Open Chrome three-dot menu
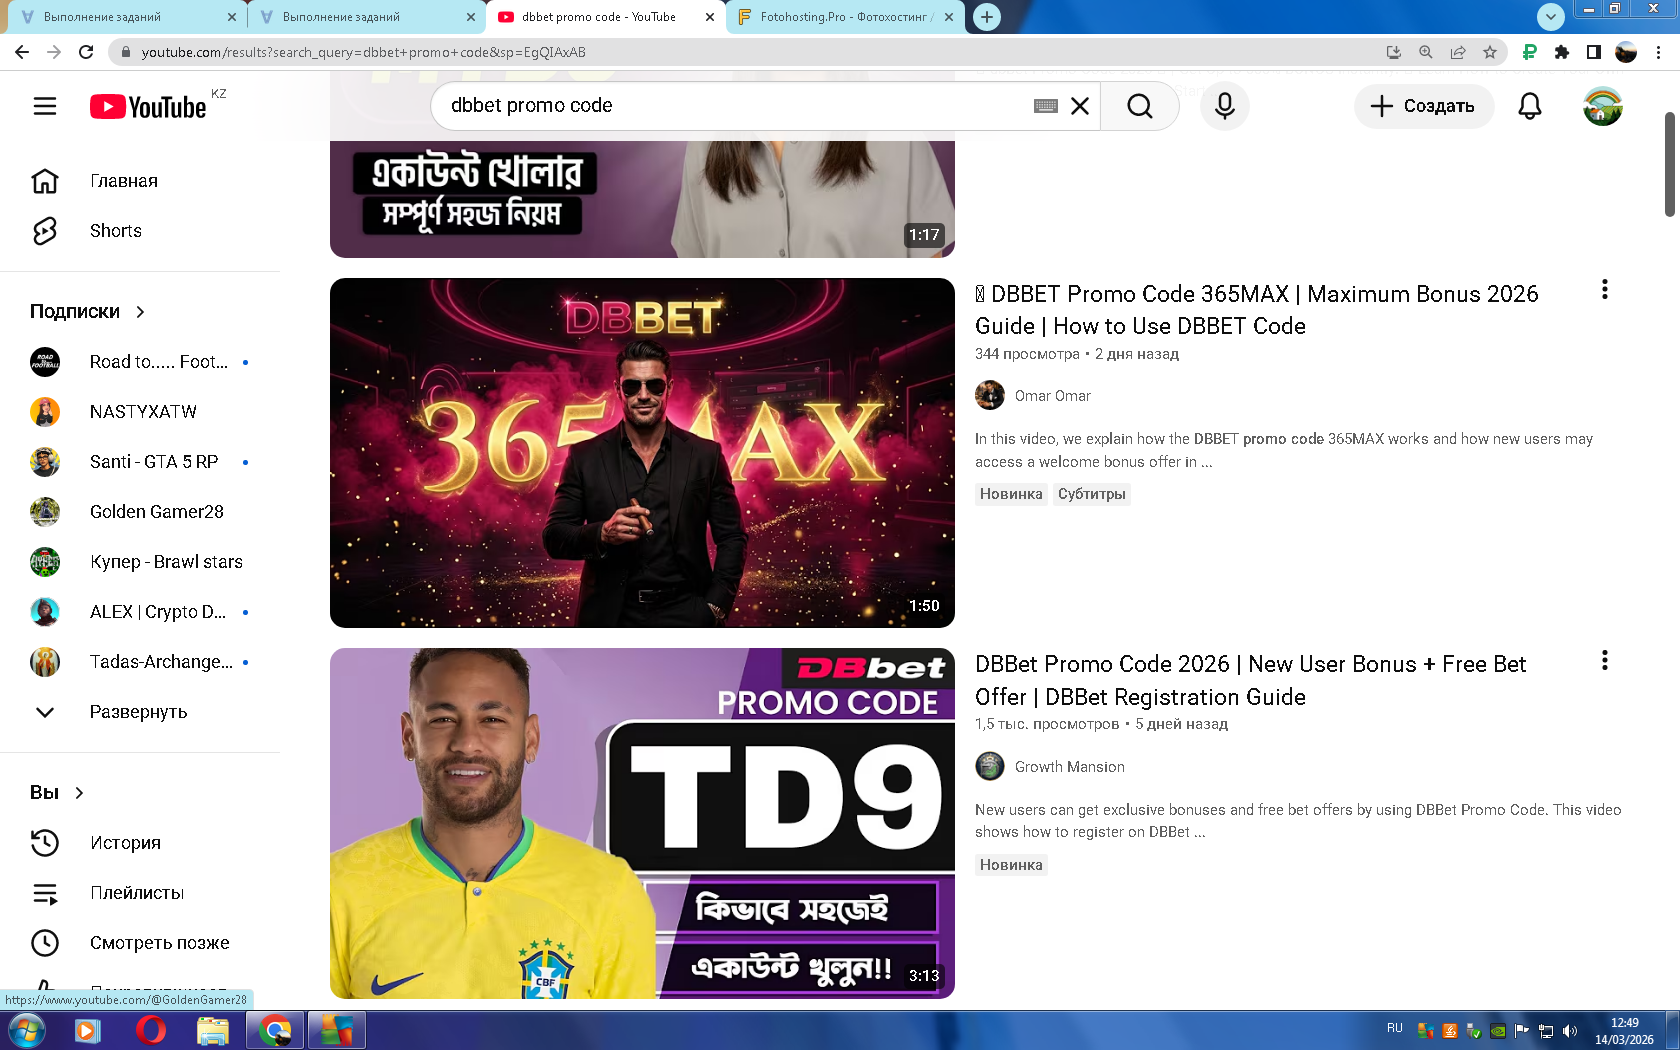The image size is (1680, 1050). pos(1659,52)
